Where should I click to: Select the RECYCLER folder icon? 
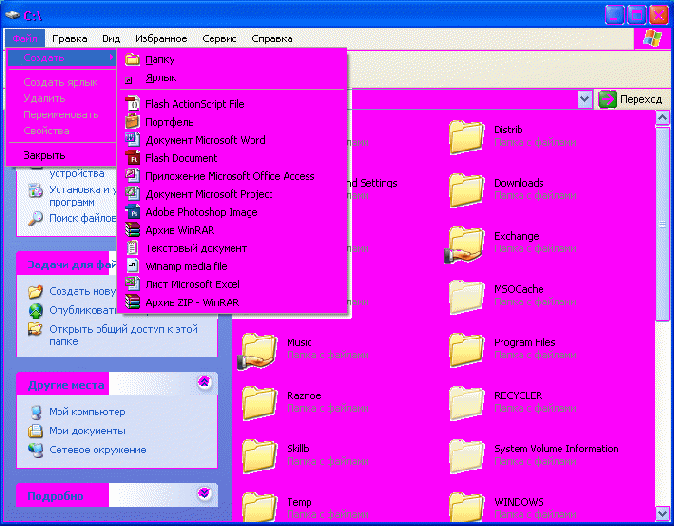(x=466, y=403)
